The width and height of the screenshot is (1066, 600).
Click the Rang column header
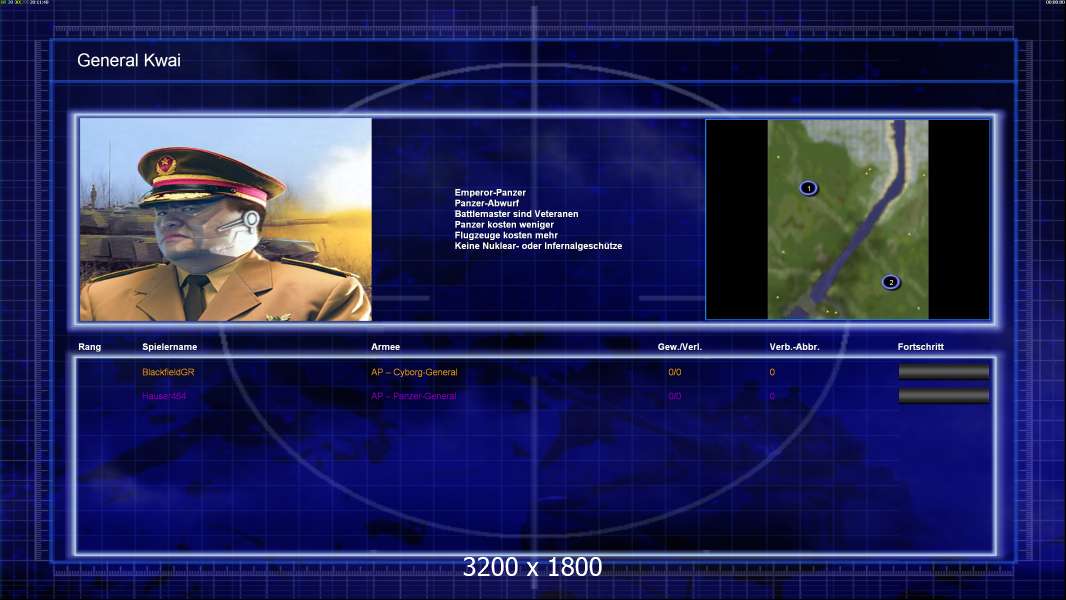pos(90,347)
